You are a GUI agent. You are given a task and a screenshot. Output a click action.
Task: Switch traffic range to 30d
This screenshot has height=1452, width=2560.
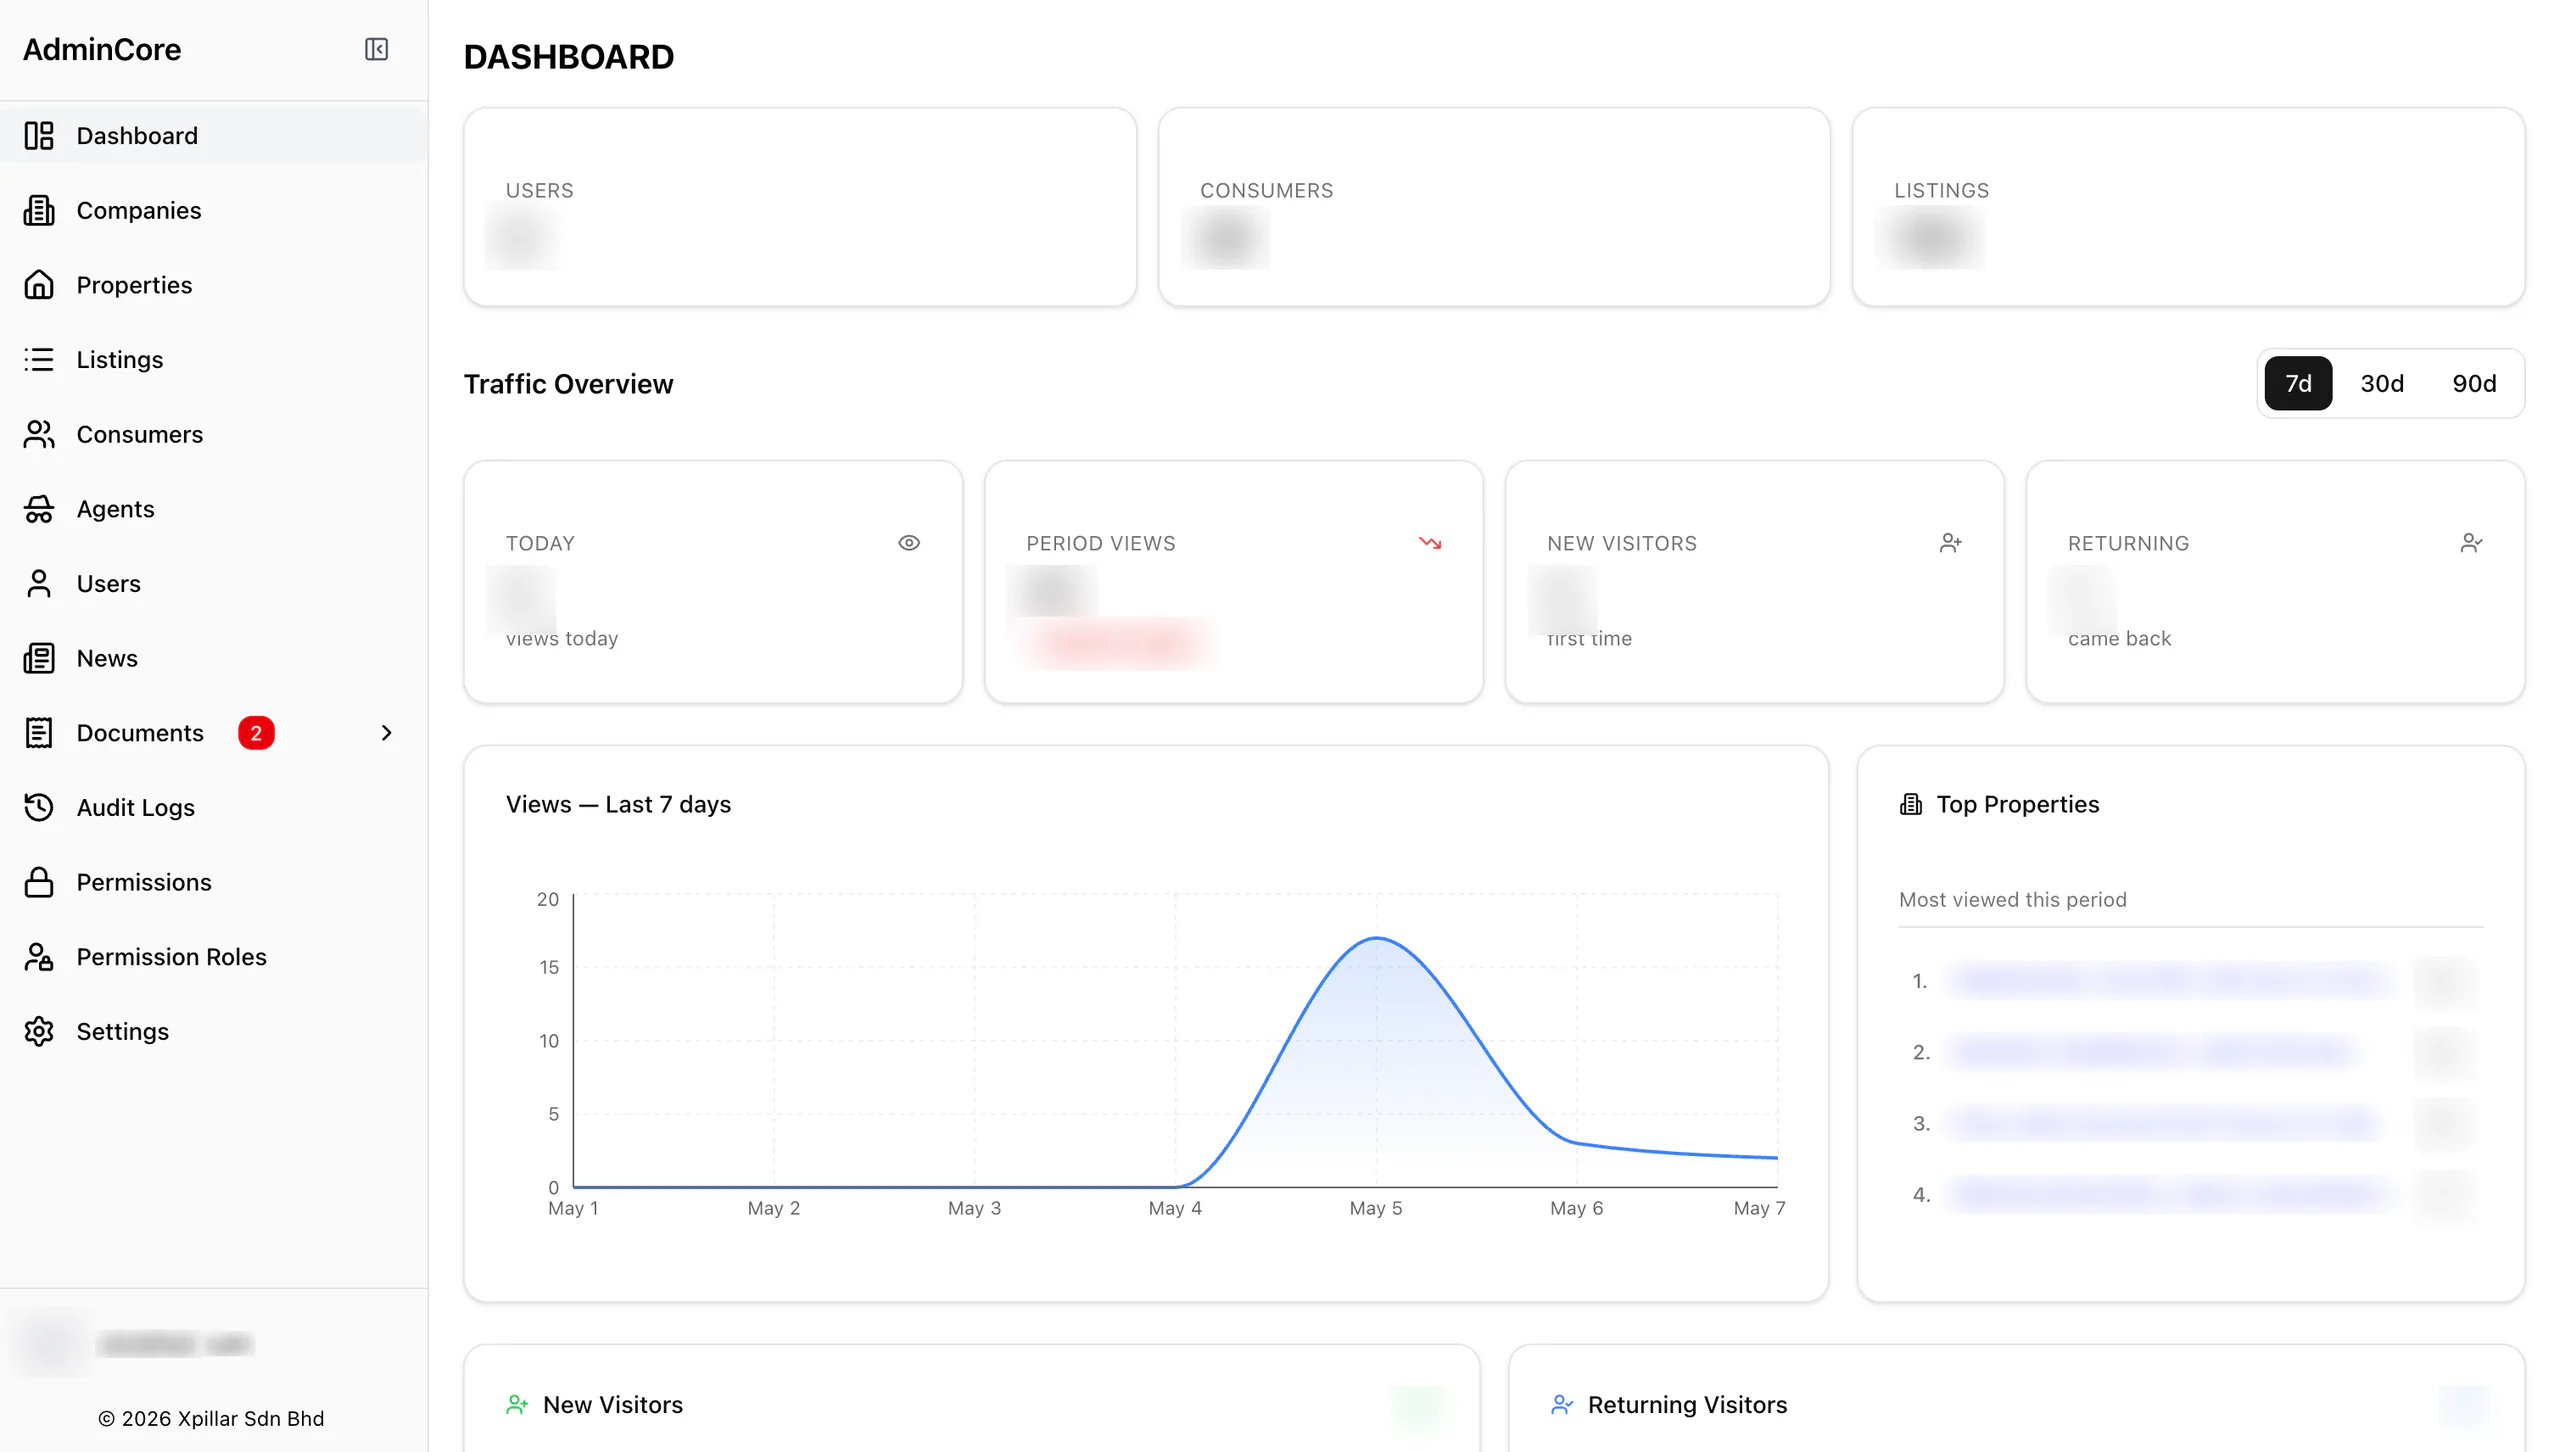point(2382,383)
